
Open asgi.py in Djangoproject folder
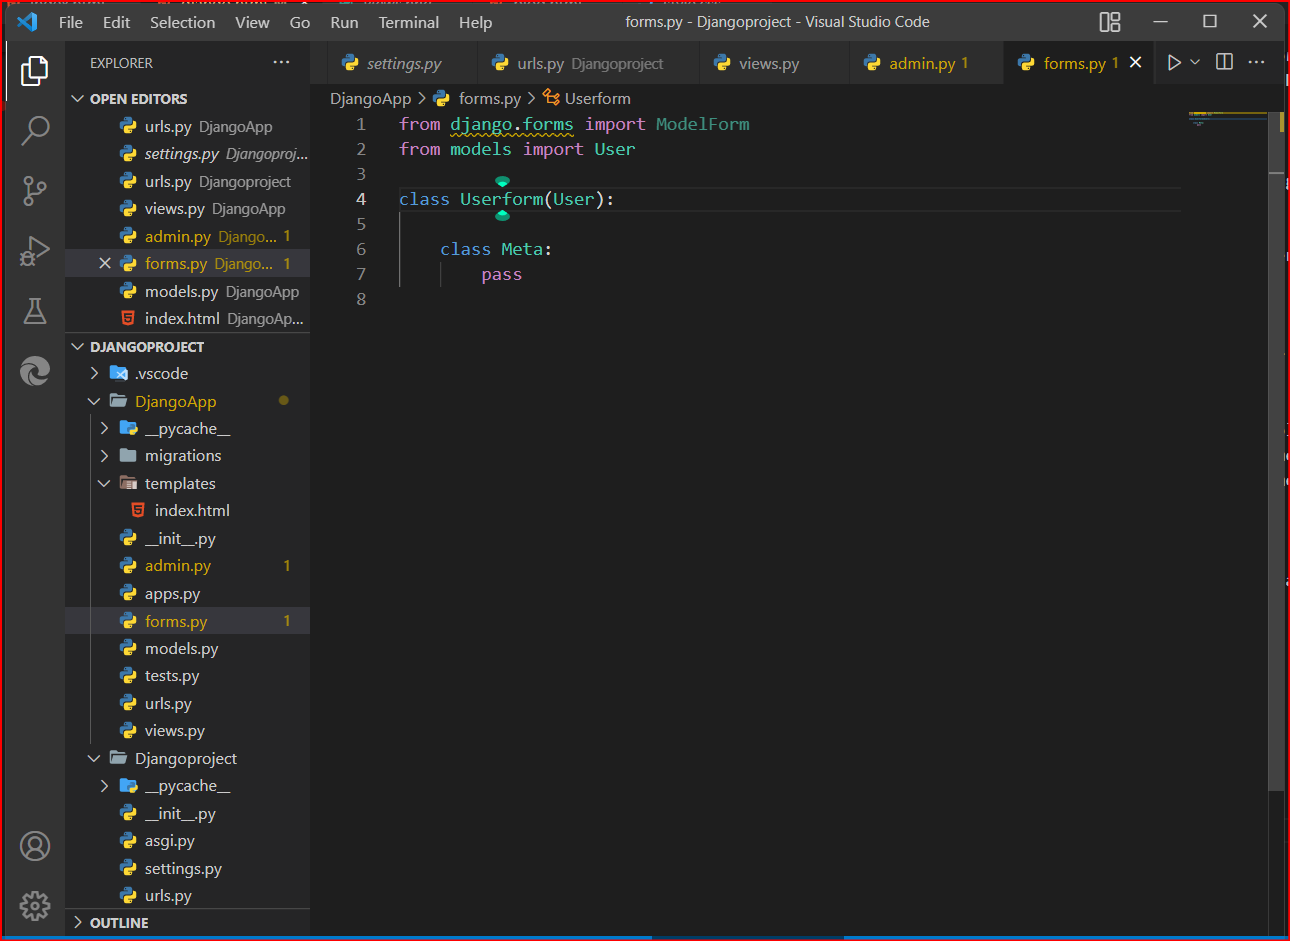[187, 841]
